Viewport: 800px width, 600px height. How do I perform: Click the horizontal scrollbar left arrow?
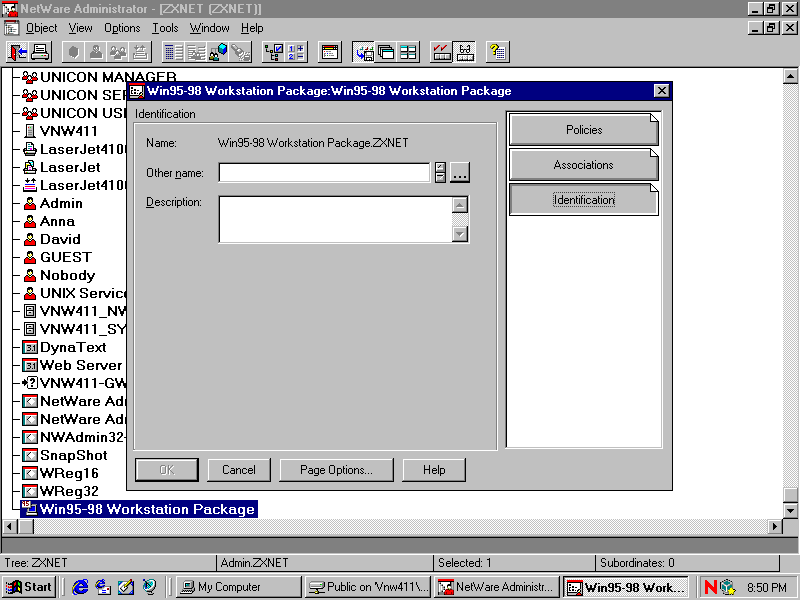(x=10, y=526)
